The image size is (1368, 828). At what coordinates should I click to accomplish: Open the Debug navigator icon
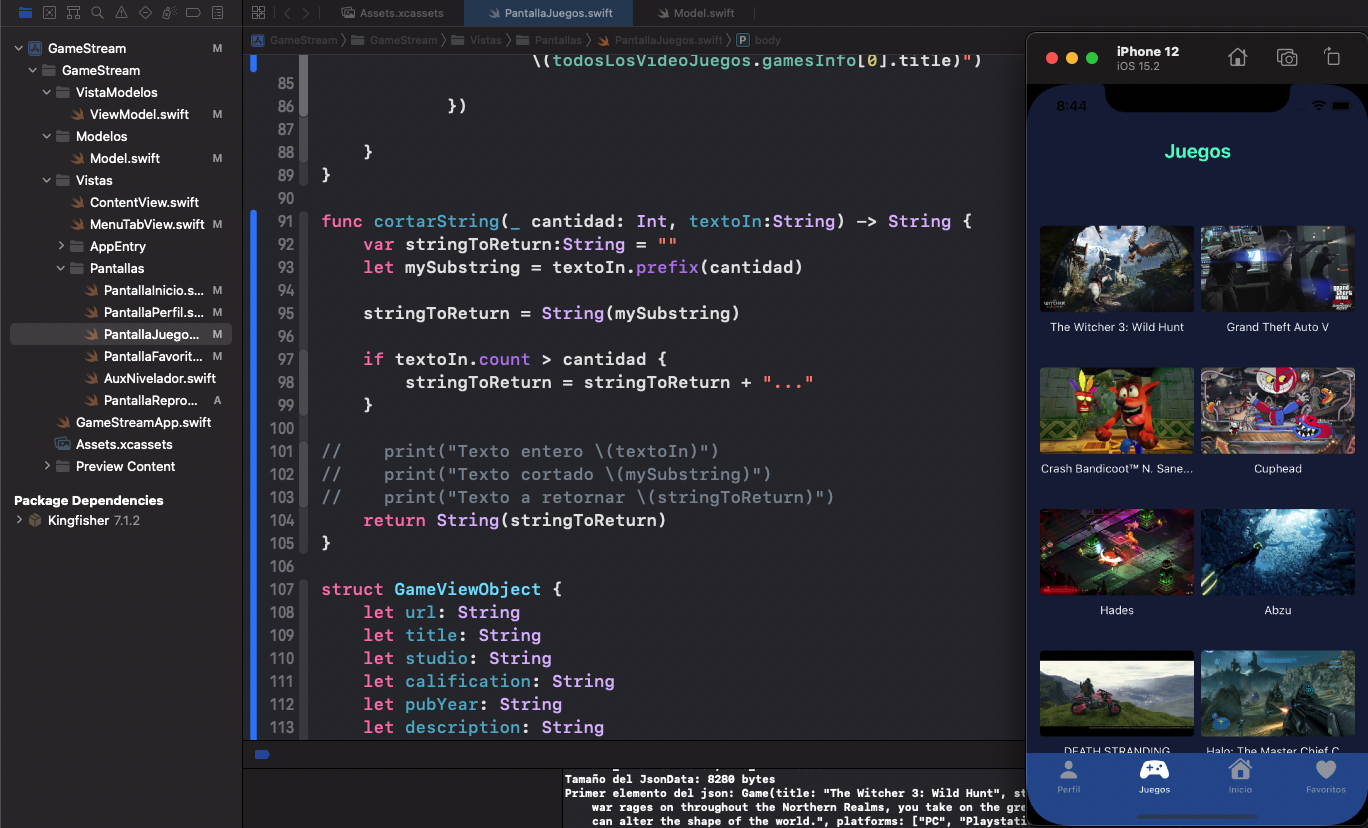coord(169,13)
